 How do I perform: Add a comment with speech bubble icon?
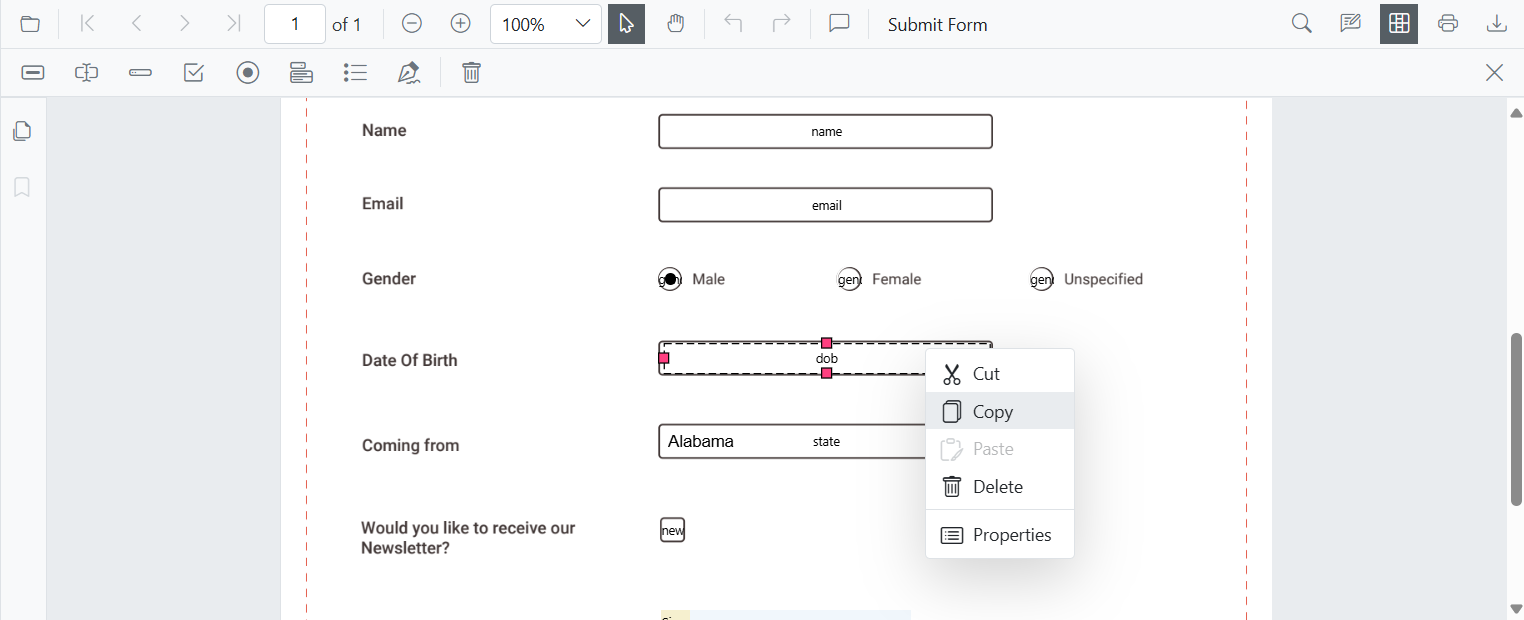[839, 24]
